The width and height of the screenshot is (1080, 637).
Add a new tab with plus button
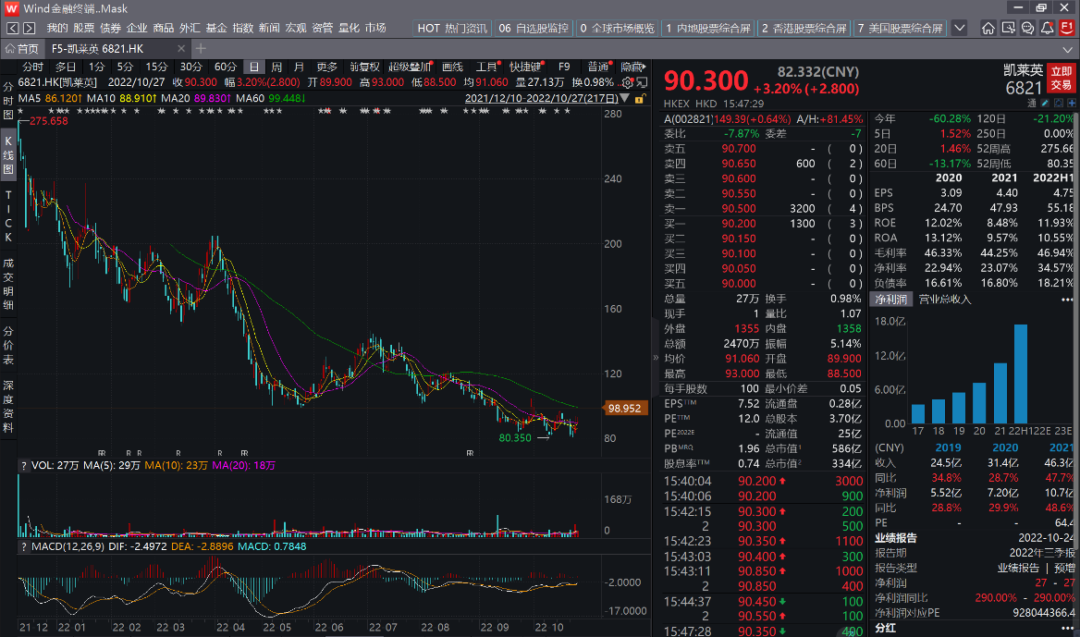point(201,48)
